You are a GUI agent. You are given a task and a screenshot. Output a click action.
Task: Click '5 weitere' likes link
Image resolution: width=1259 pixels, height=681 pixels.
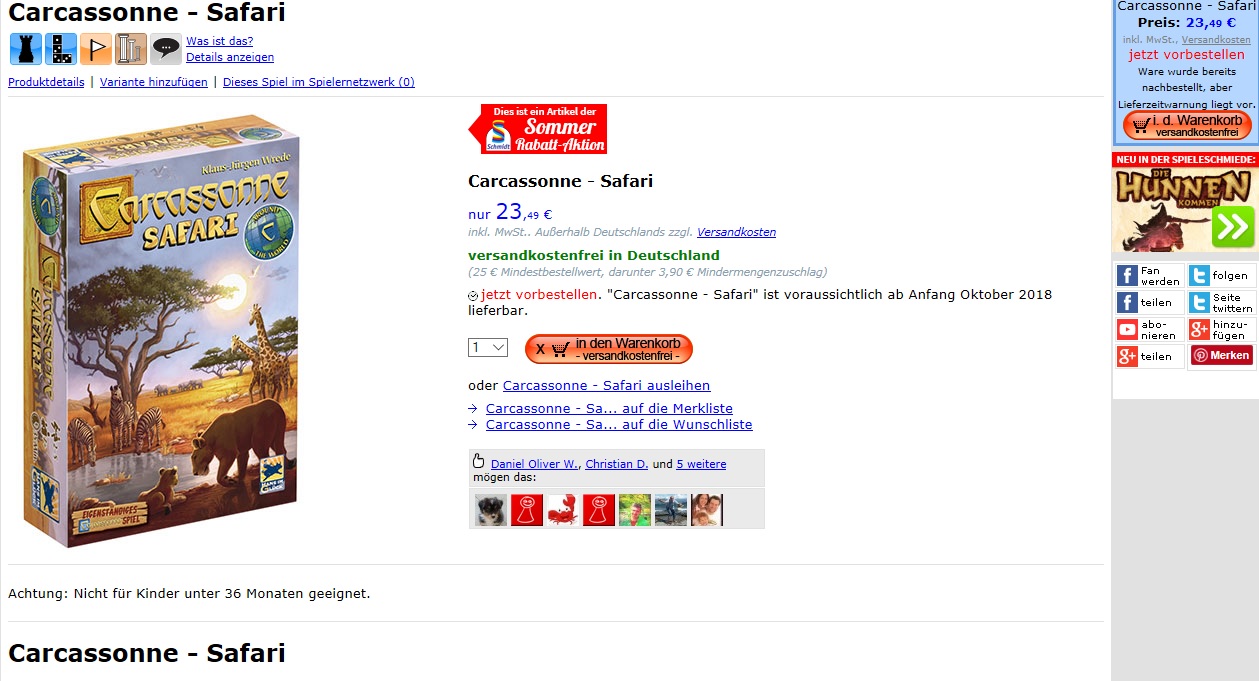pyautogui.click(x=701, y=464)
